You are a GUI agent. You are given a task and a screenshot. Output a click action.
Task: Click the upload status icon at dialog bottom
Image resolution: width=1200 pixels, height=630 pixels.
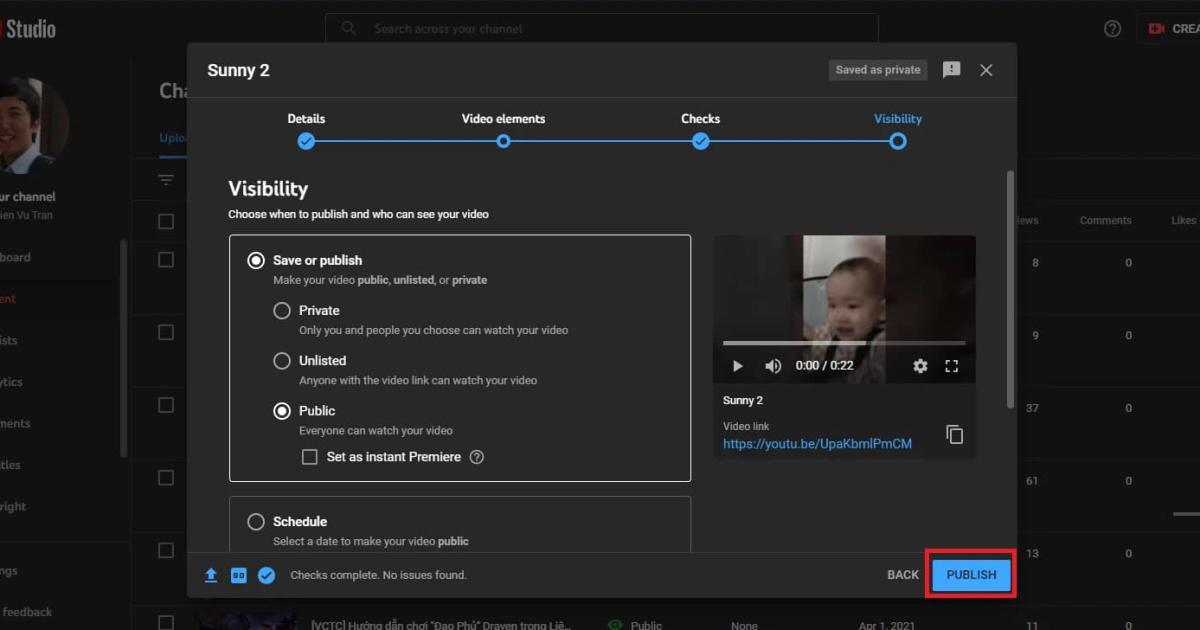210,575
